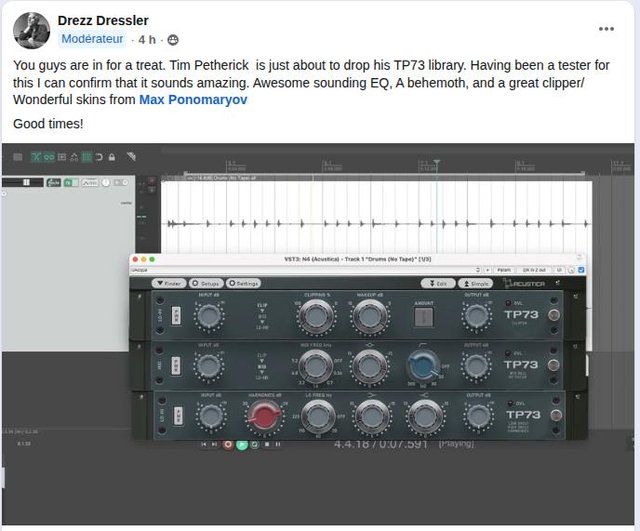
Task: Click the clipper row Output dB knob
Action: (476, 317)
